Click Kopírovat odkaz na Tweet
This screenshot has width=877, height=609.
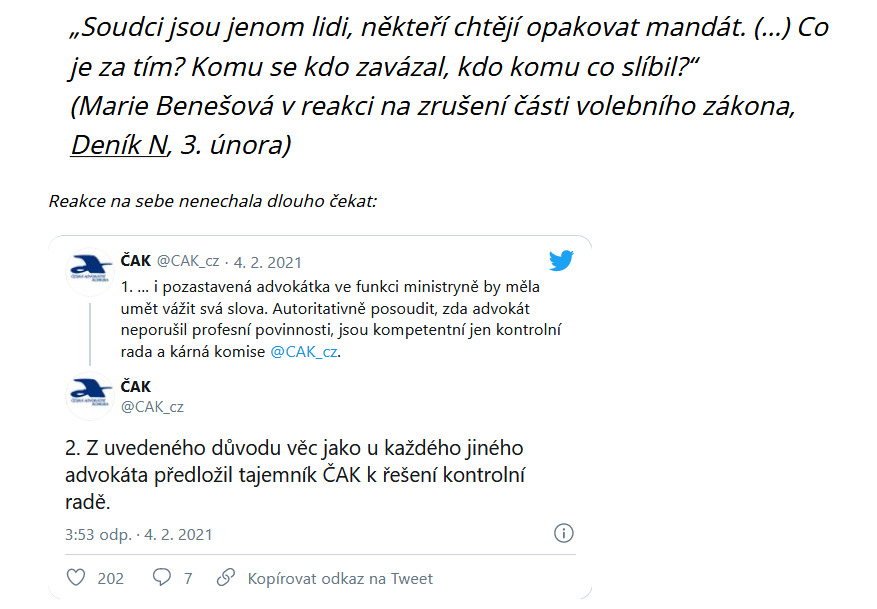340,578
